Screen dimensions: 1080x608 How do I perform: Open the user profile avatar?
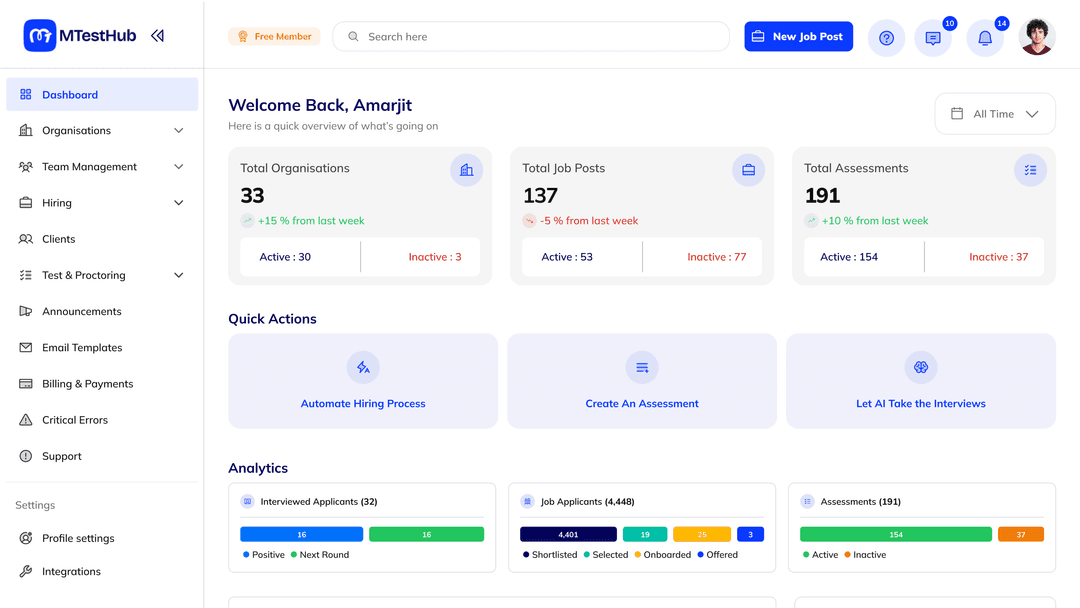pos(1037,37)
